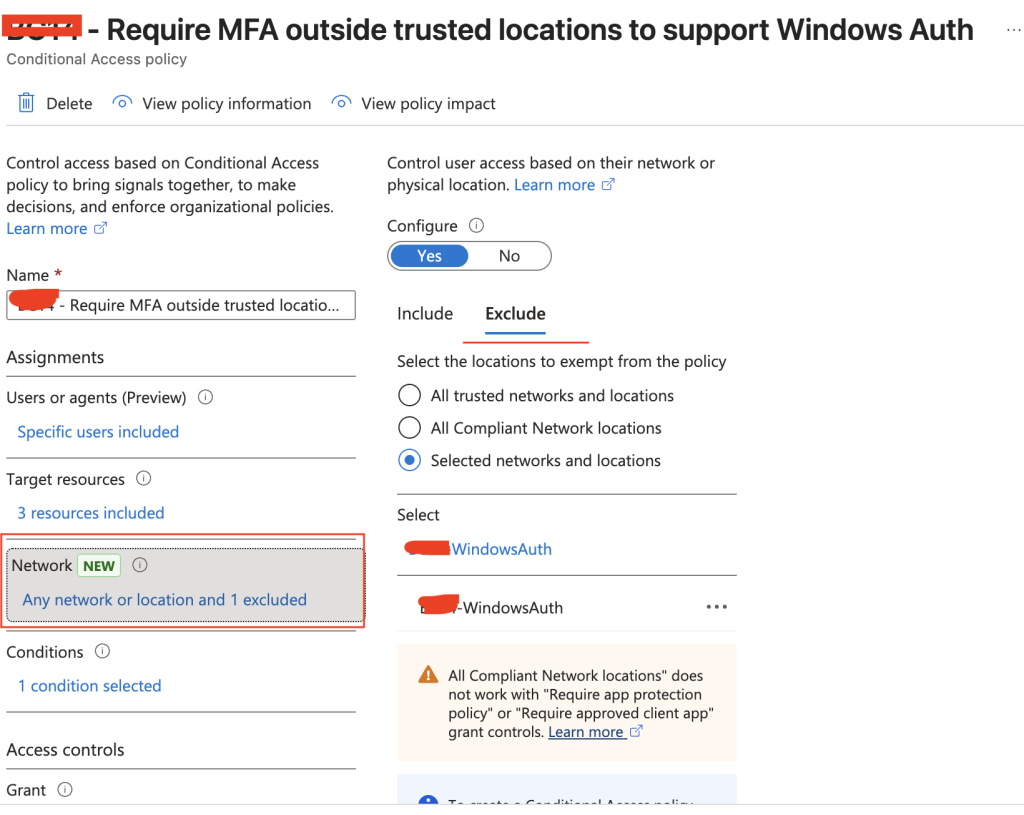Click info icon beside Users or agents
Screen dimensions: 1024x815
coord(206,397)
